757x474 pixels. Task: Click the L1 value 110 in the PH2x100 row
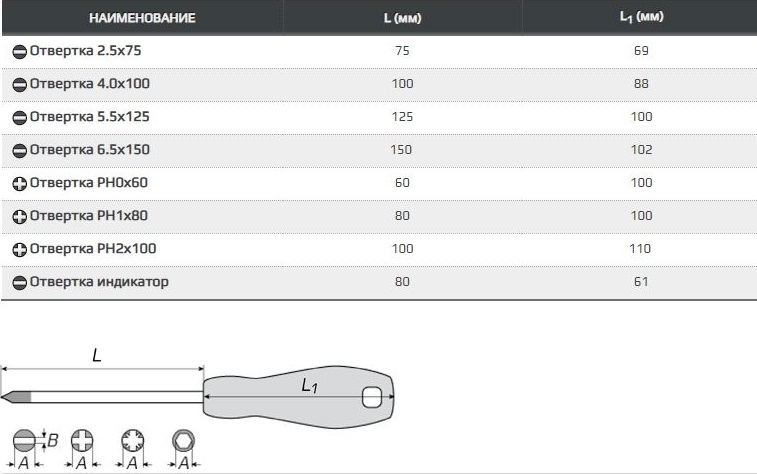[x=641, y=249]
